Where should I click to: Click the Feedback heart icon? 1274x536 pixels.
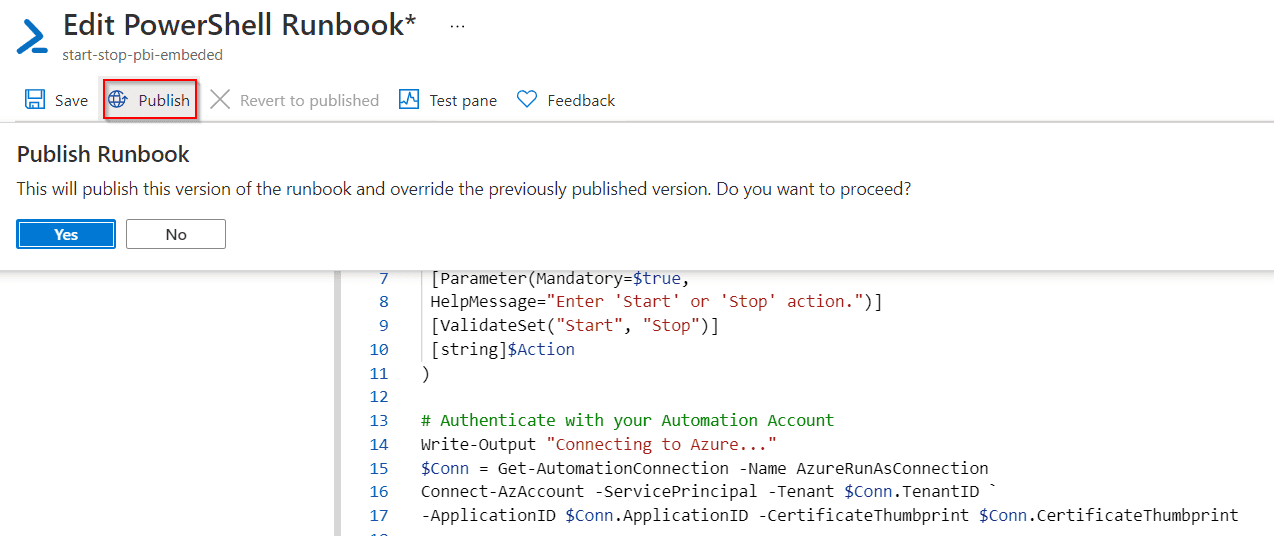click(x=527, y=100)
